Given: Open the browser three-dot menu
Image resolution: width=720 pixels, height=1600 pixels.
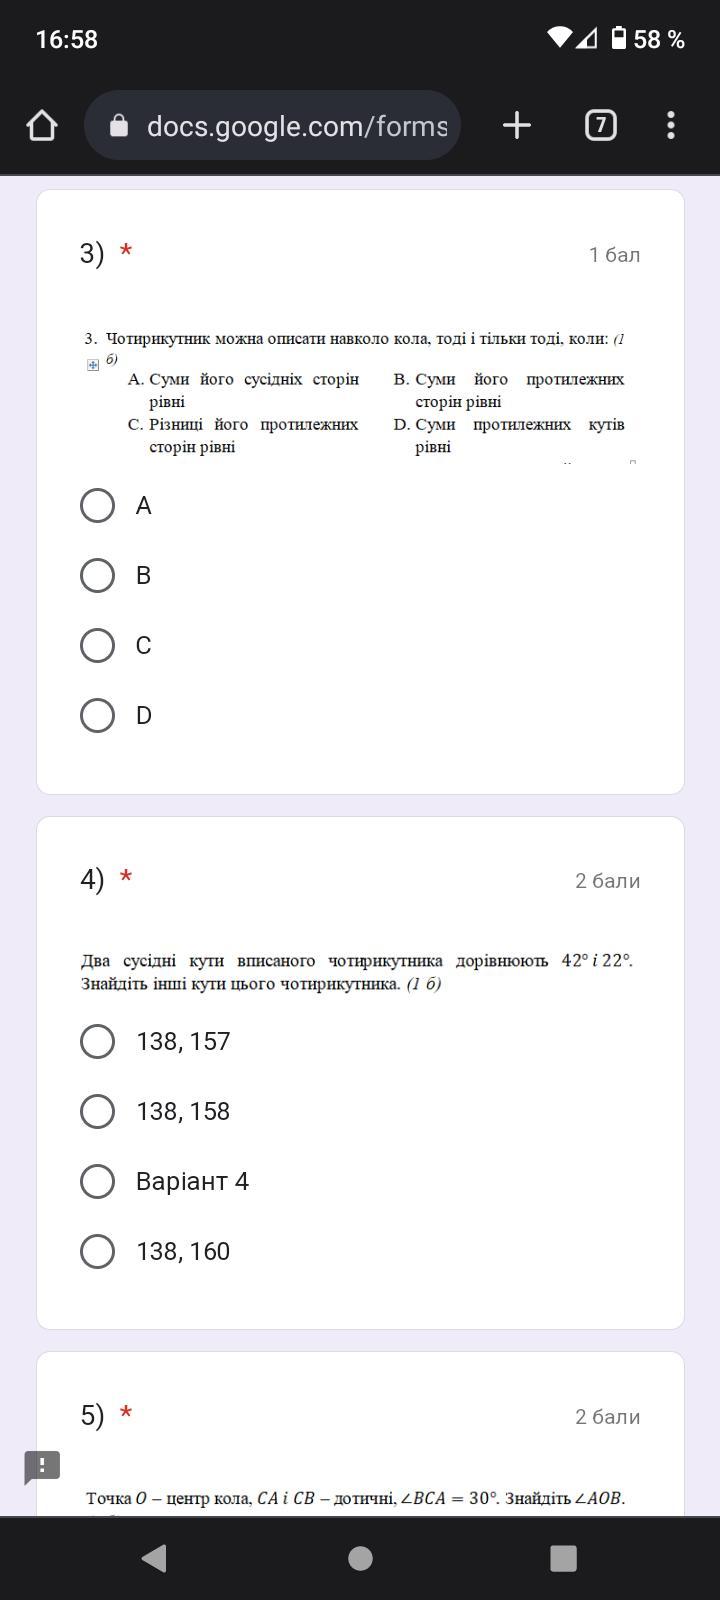Looking at the screenshot, I should [670, 125].
